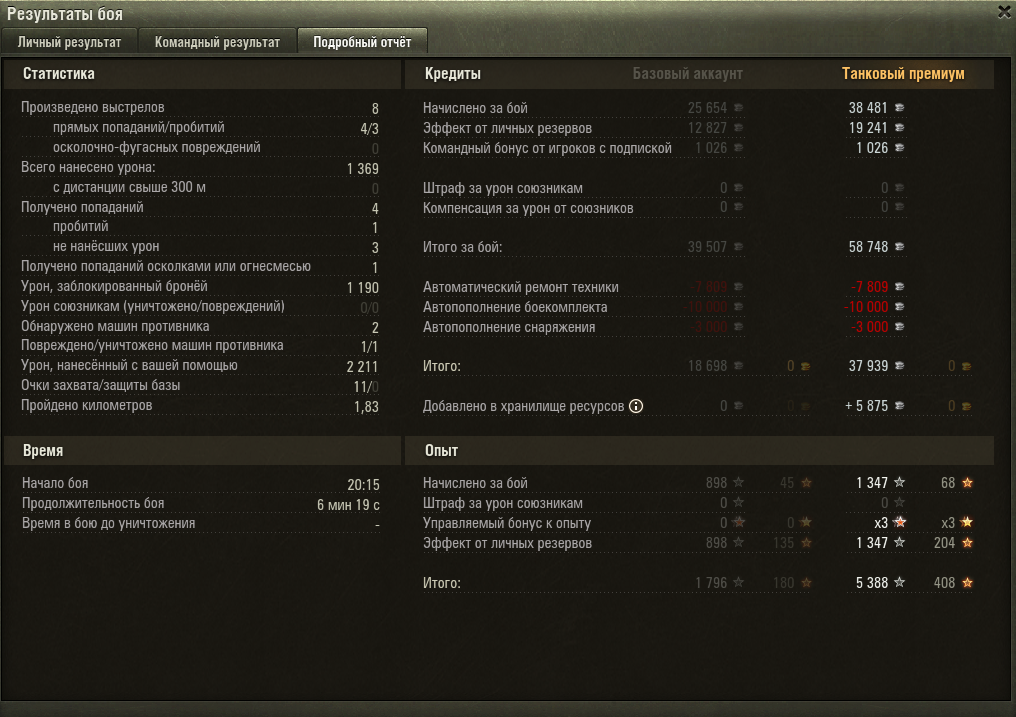Click info icon next to Добавлено в хранилище ресурсов
The width and height of the screenshot is (1016, 717).
636,406
